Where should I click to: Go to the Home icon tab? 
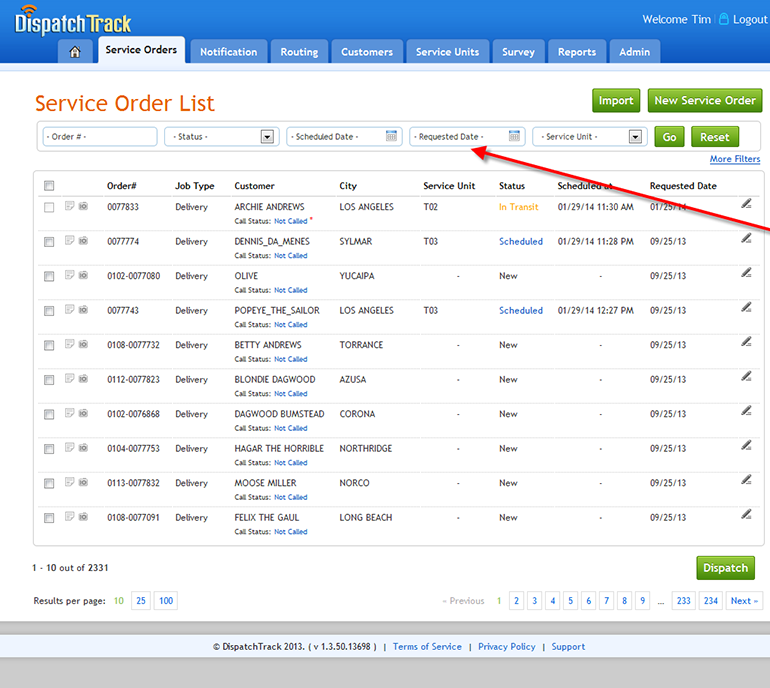(75, 52)
